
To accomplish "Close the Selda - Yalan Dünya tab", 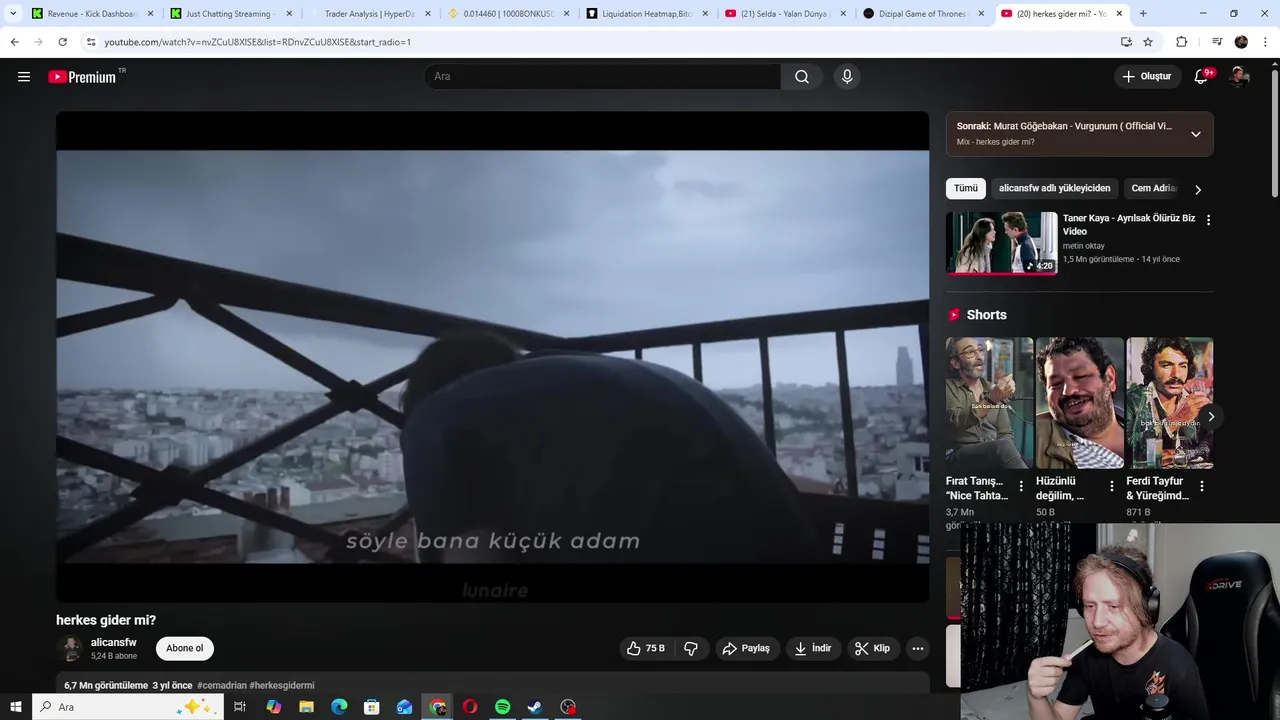I will tap(842, 14).
